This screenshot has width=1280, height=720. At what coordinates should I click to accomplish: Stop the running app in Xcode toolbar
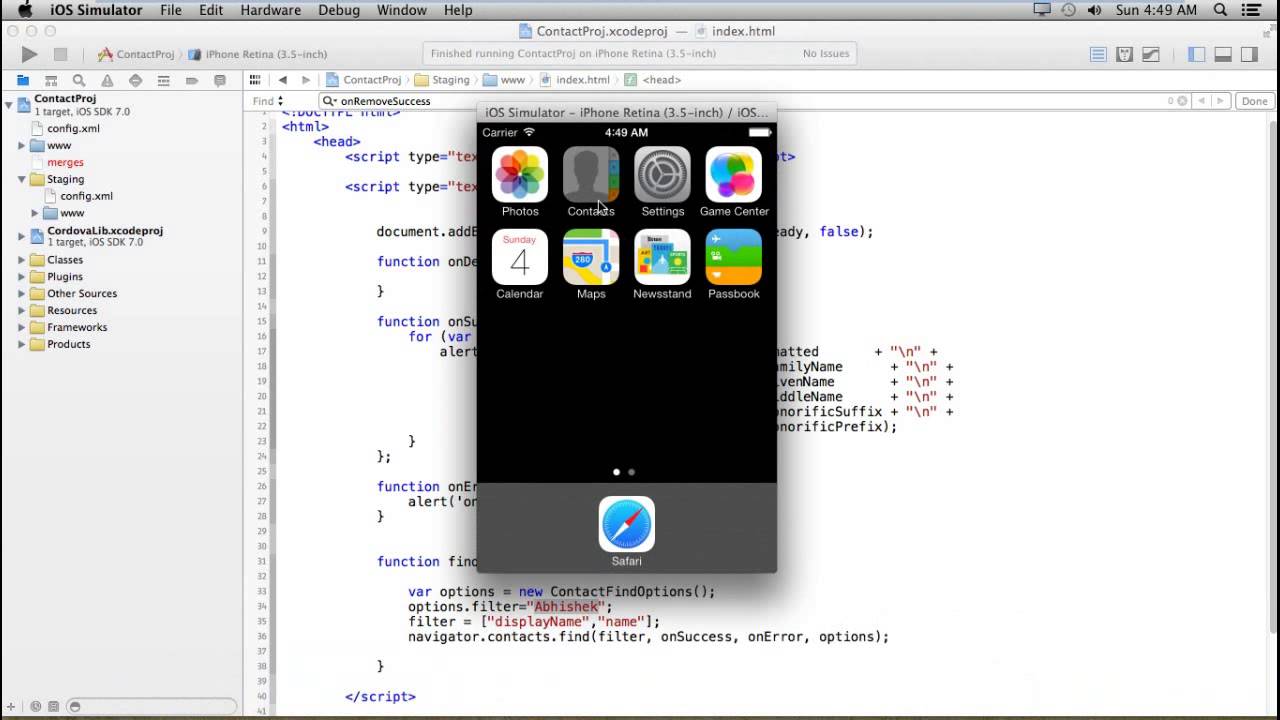(60, 55)
